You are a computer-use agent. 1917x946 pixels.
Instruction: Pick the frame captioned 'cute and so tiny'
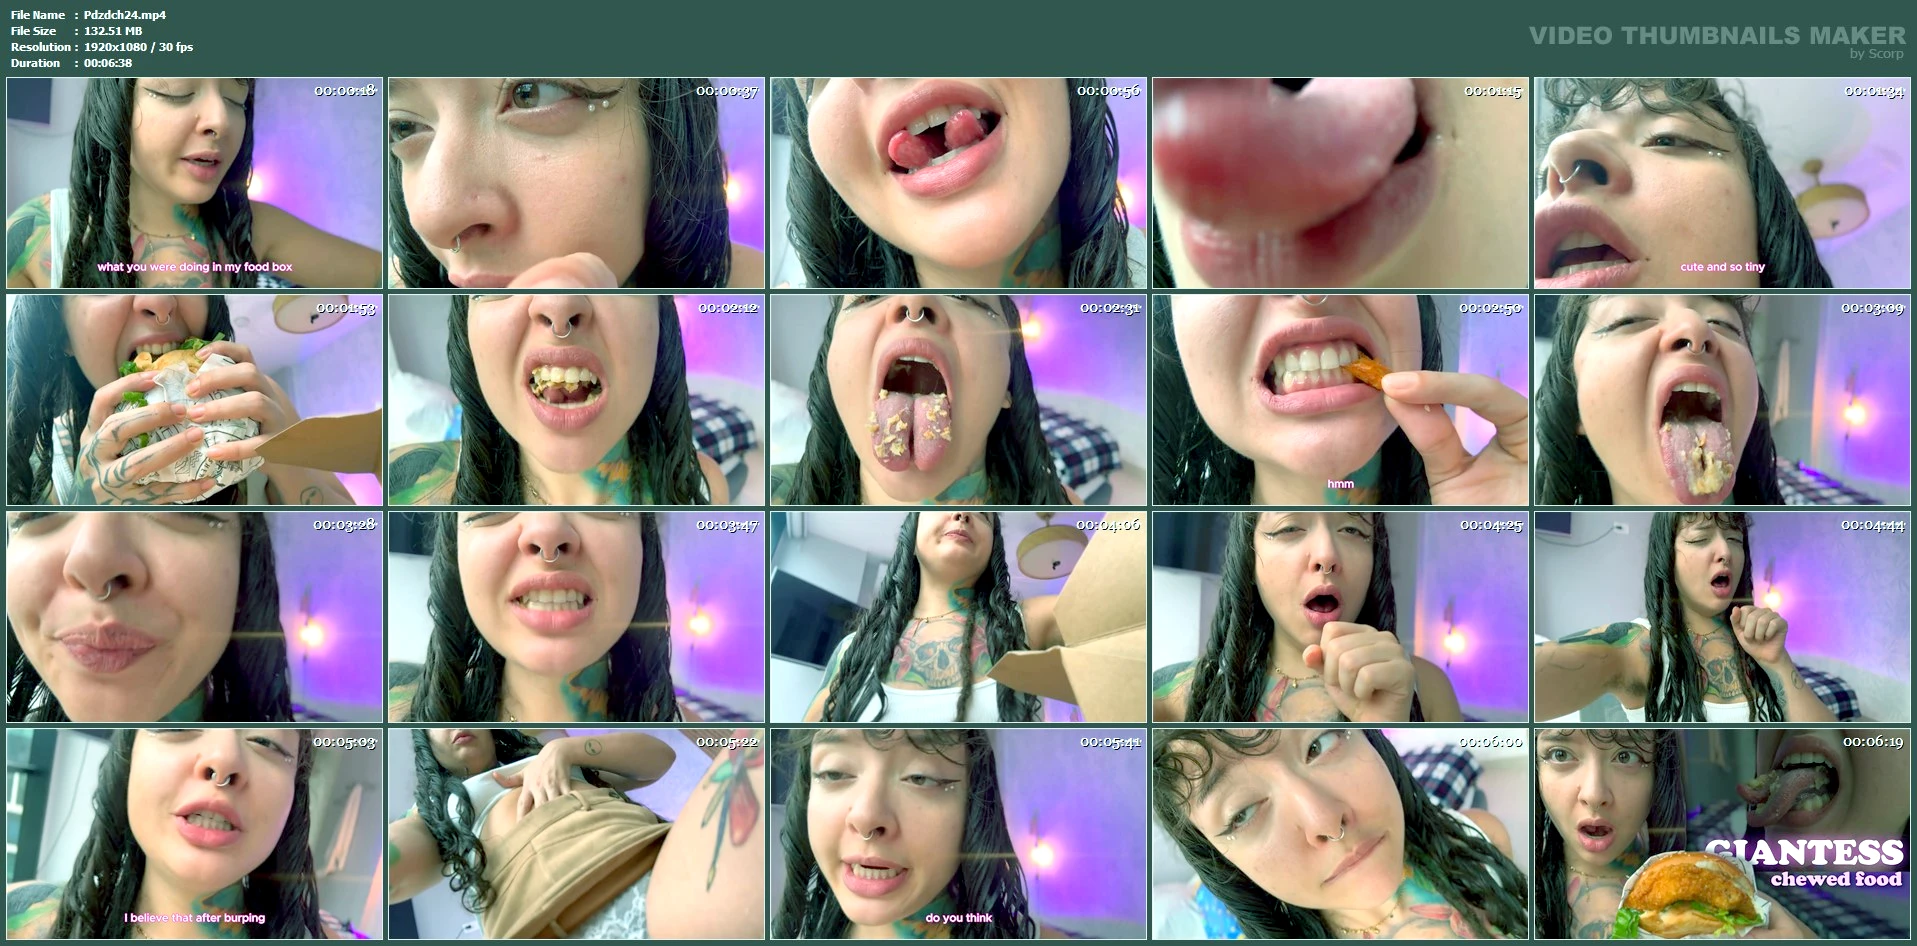[1722, 183]
